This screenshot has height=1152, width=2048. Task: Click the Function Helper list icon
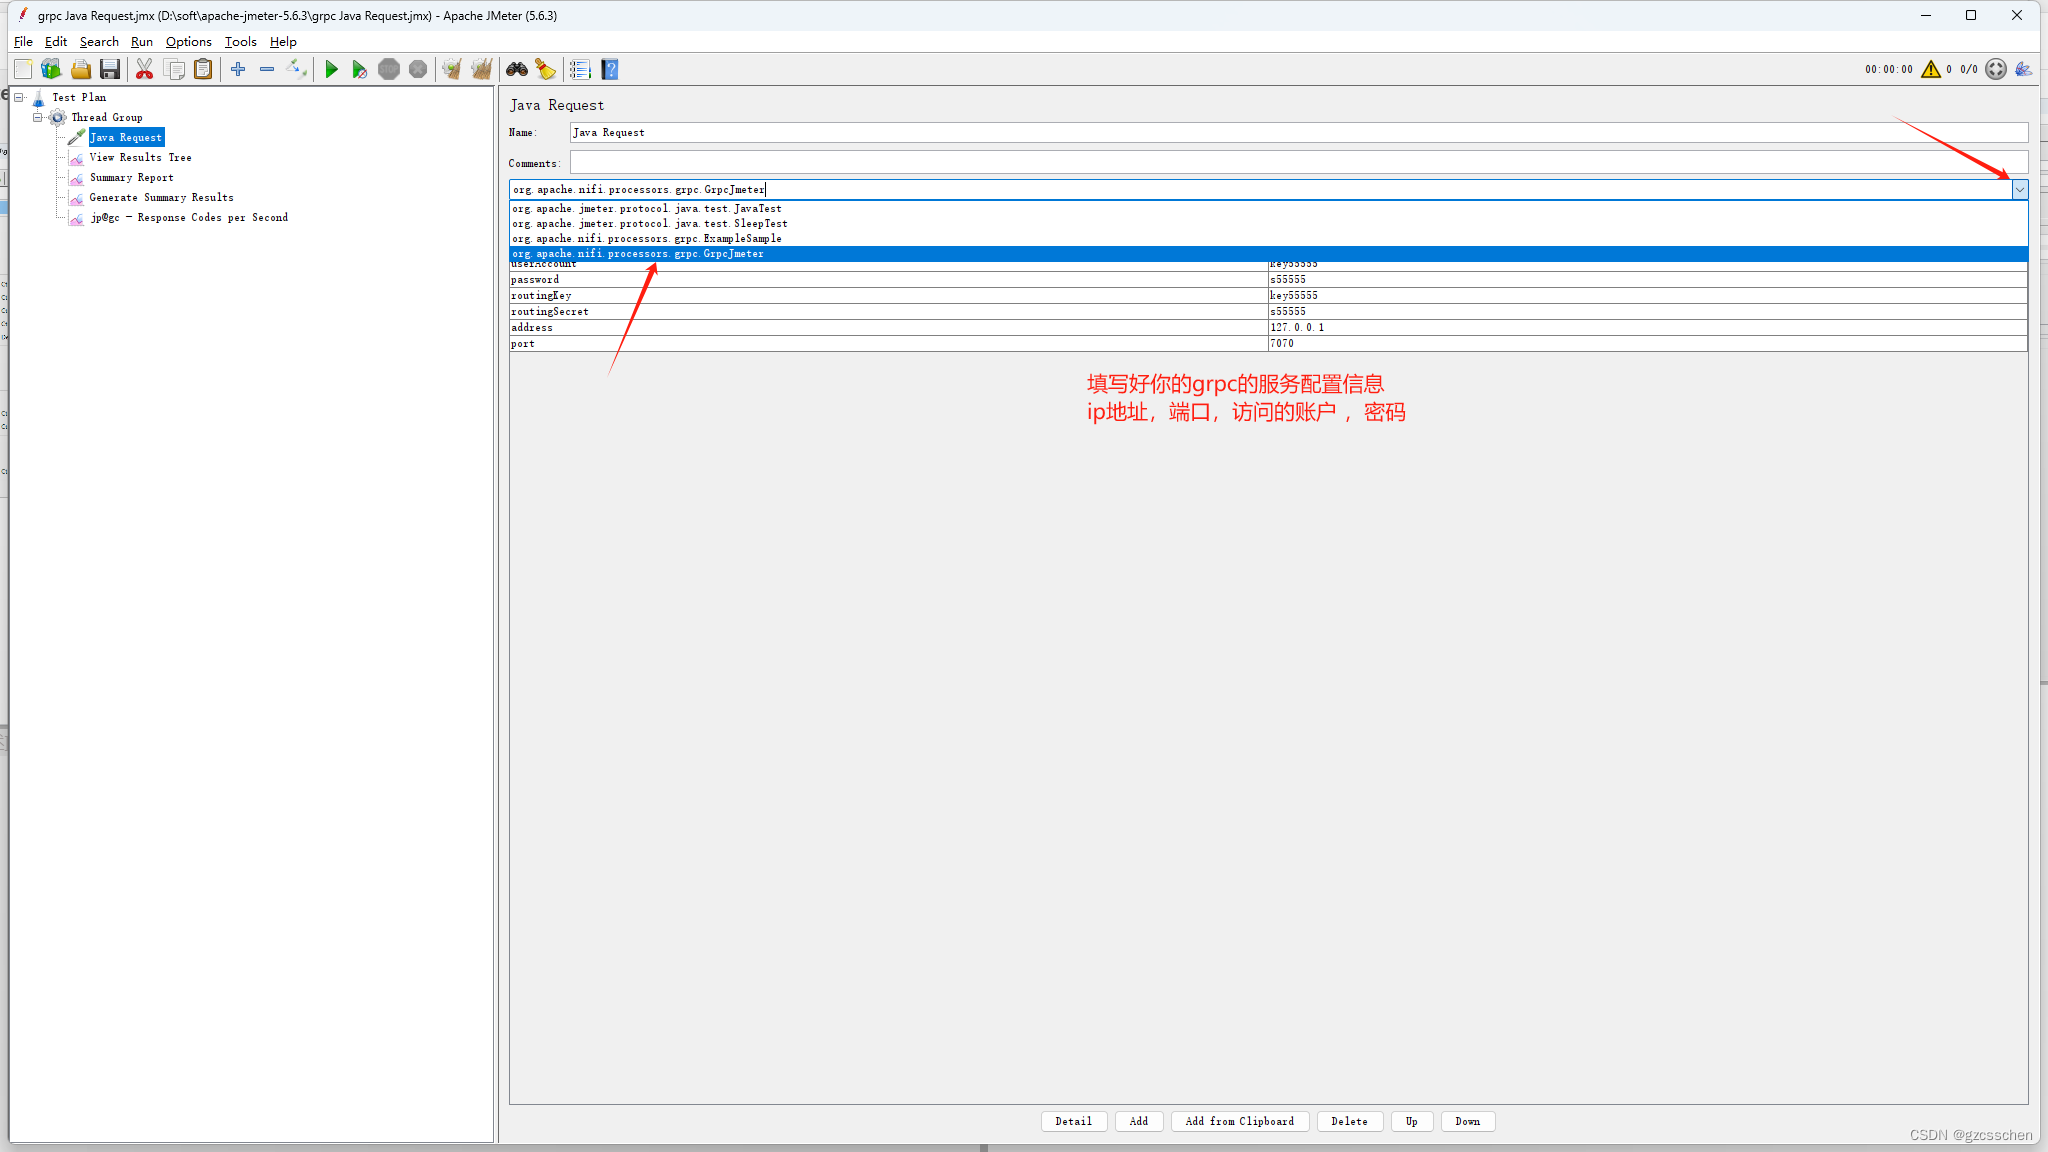pos(580,69)
